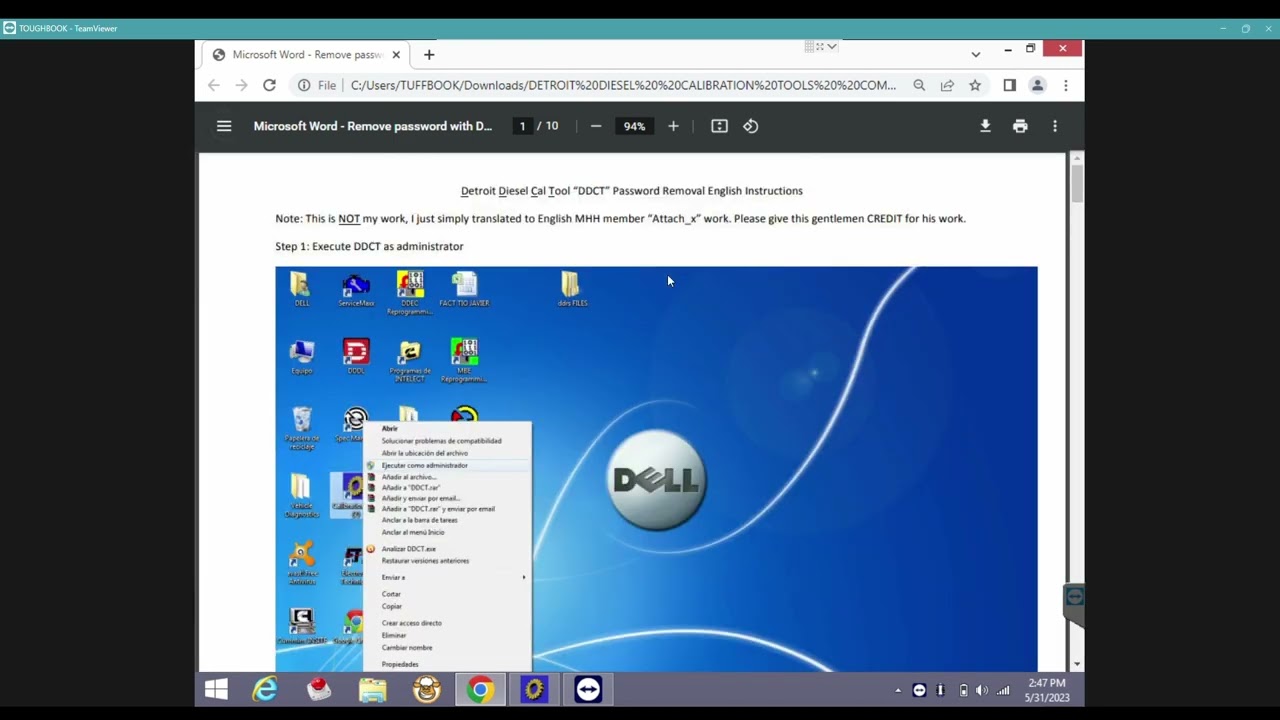The width and height of the screenshot is (1280, 720).
Task: Click the fit to page icon
Action: point(719,126)
